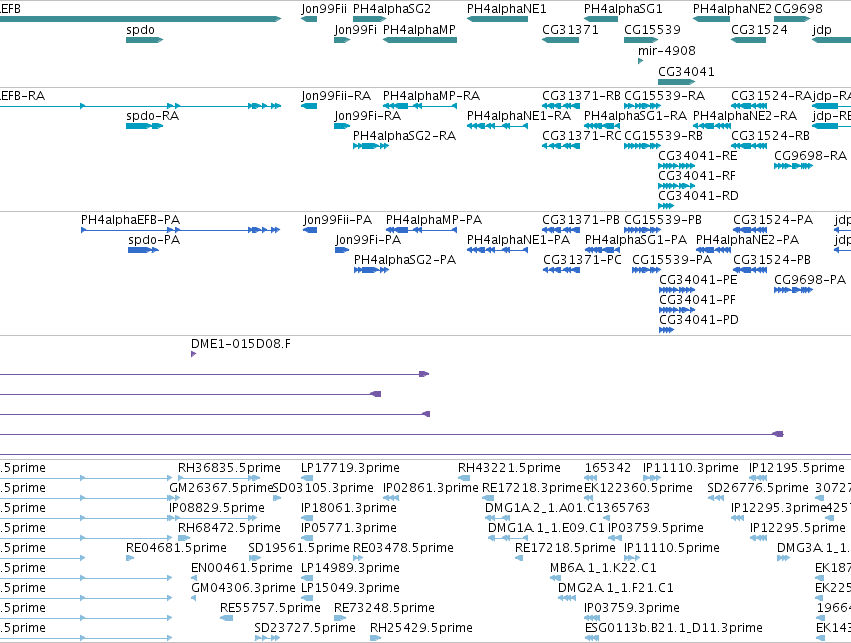This screenshot has width=851, height=643.
Task: Open transcript CG34041-RD
Action: pyautogui.click(x=666, y=206)
